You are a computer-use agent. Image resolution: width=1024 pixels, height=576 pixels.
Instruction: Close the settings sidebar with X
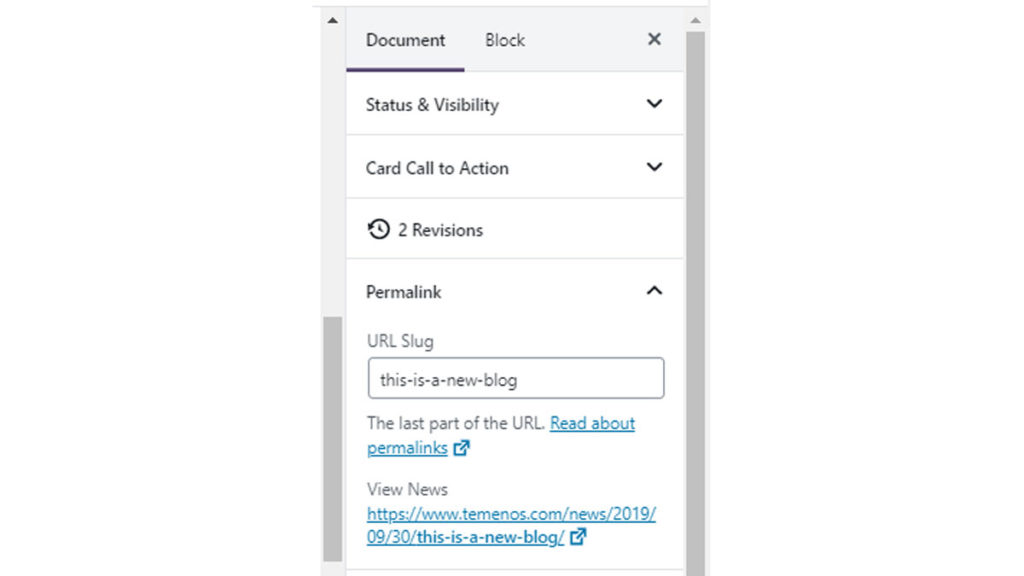(x=654, y=40)
